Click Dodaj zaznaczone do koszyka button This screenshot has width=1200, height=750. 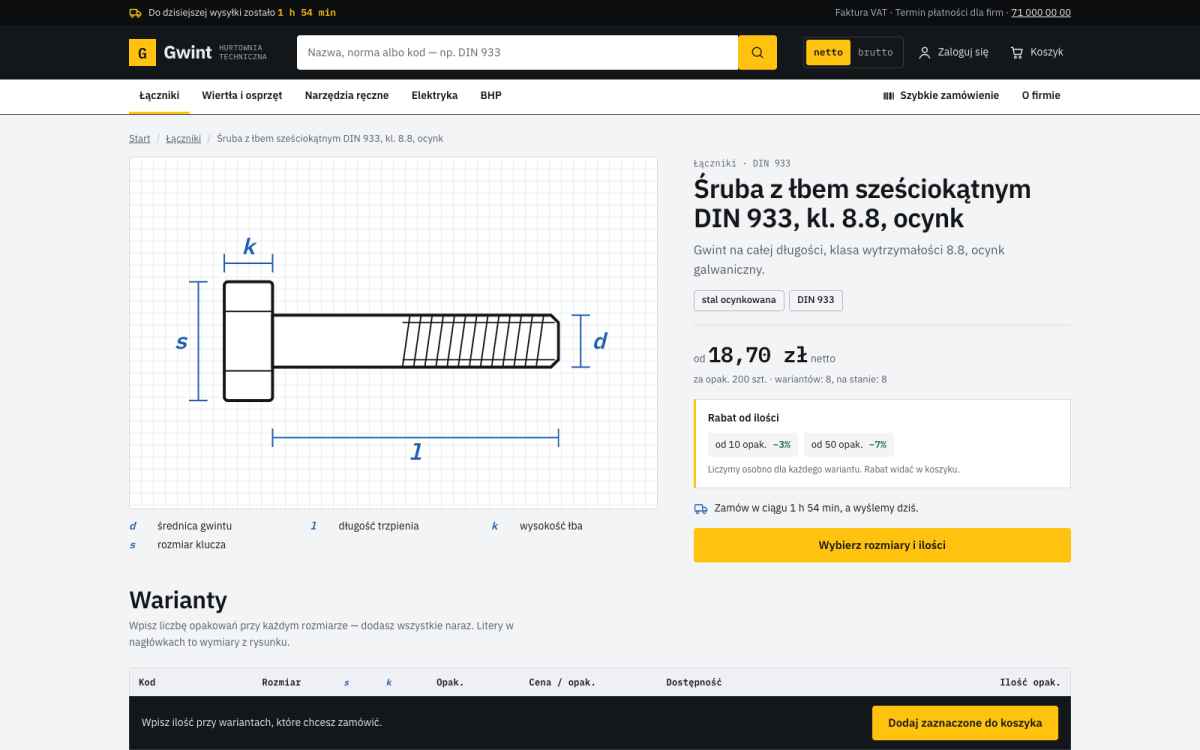(x=965, y=722)
